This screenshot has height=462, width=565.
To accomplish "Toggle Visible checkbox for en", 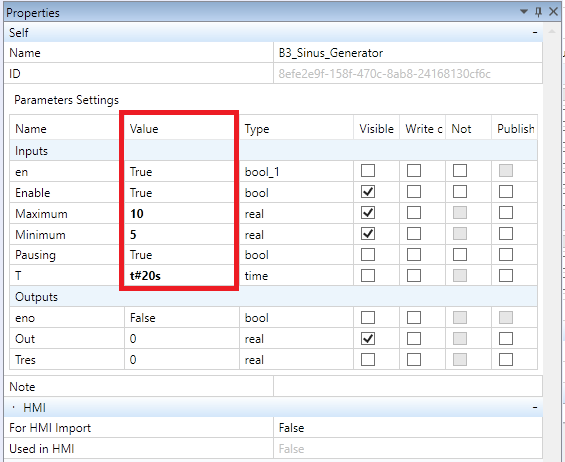I will point(368,171).
